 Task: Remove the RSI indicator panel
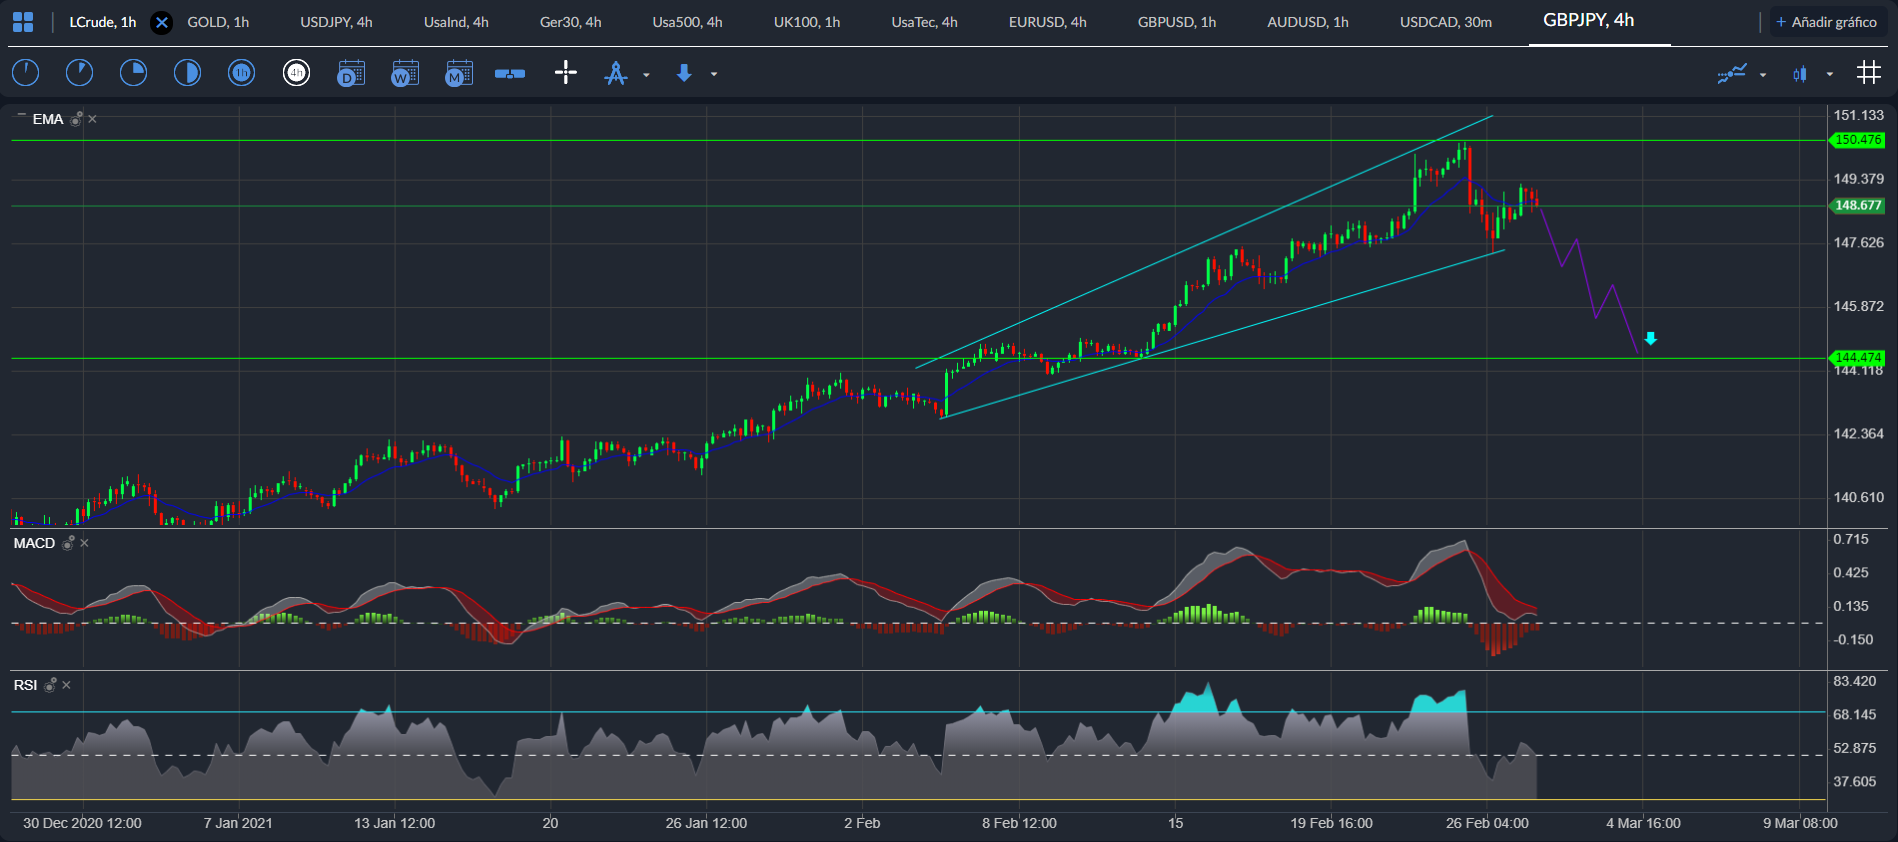(66, 685)
